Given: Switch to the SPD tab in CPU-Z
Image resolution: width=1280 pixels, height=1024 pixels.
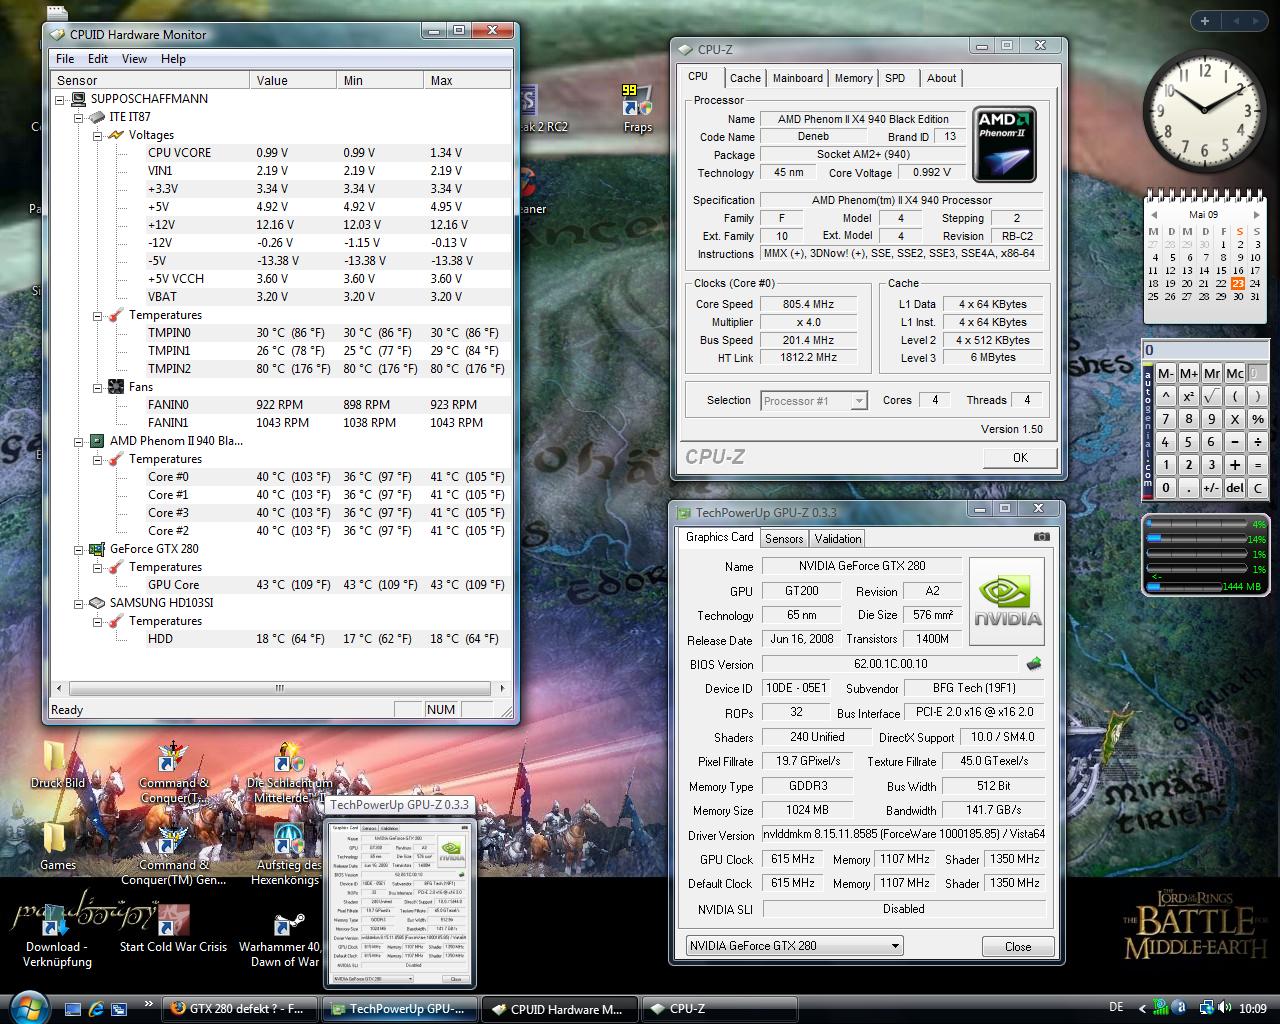Looking at the screenshot, I should (895, 78).
